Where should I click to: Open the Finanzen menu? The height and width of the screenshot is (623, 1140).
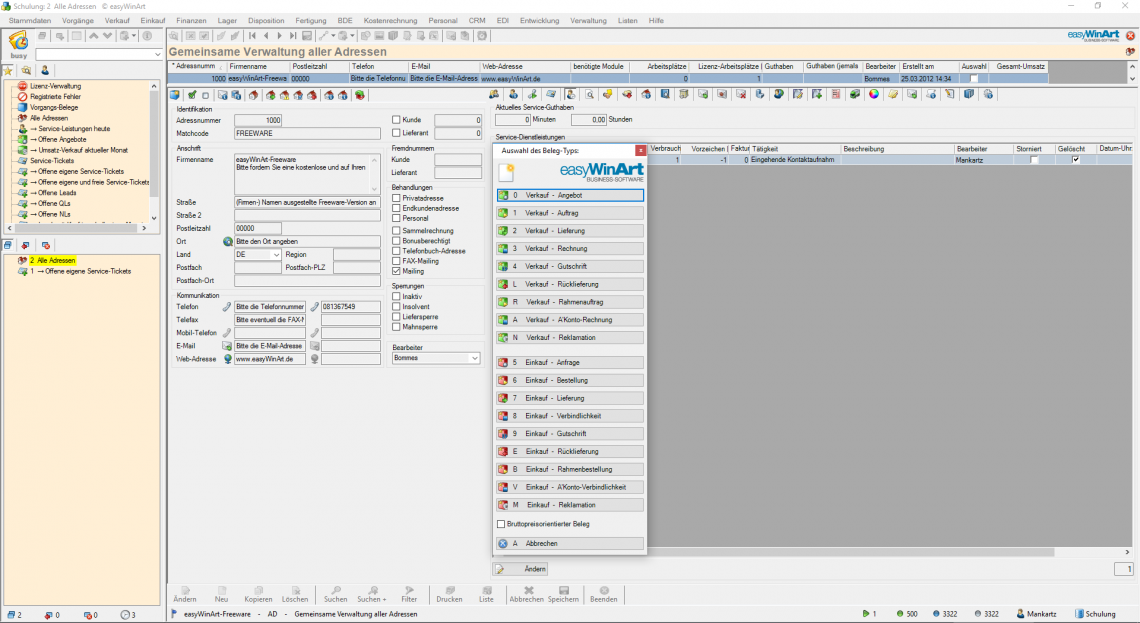click(x=190, y=20)
